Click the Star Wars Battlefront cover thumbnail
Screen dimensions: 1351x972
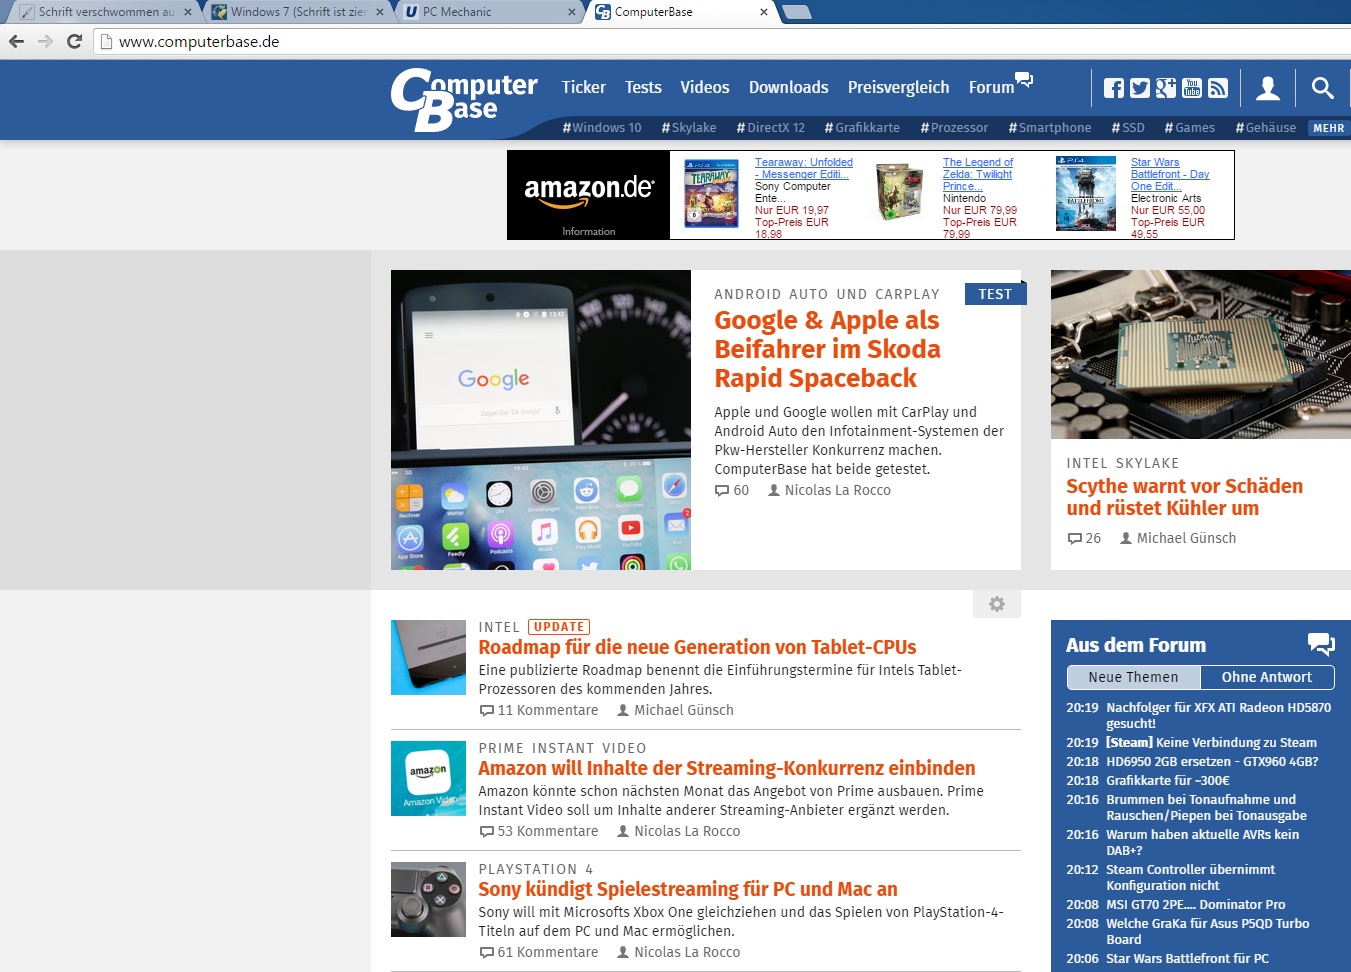click(1086, 193)
